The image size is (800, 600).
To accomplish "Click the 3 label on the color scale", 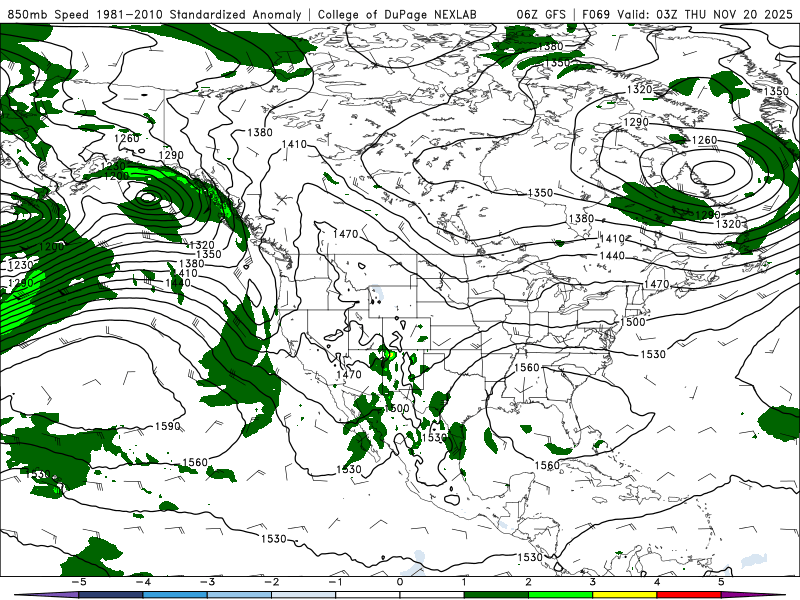I will click(x=593, y=582).
